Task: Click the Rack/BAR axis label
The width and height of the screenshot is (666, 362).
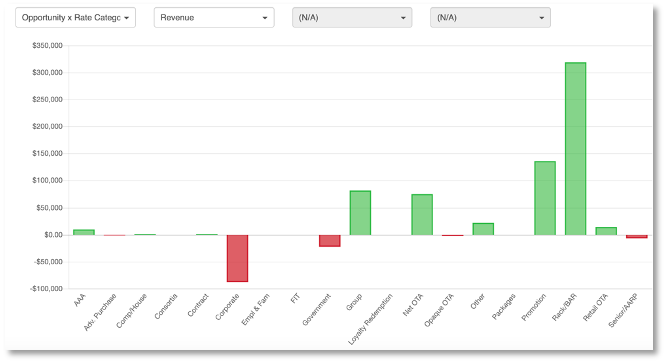Action: [564, 307]
